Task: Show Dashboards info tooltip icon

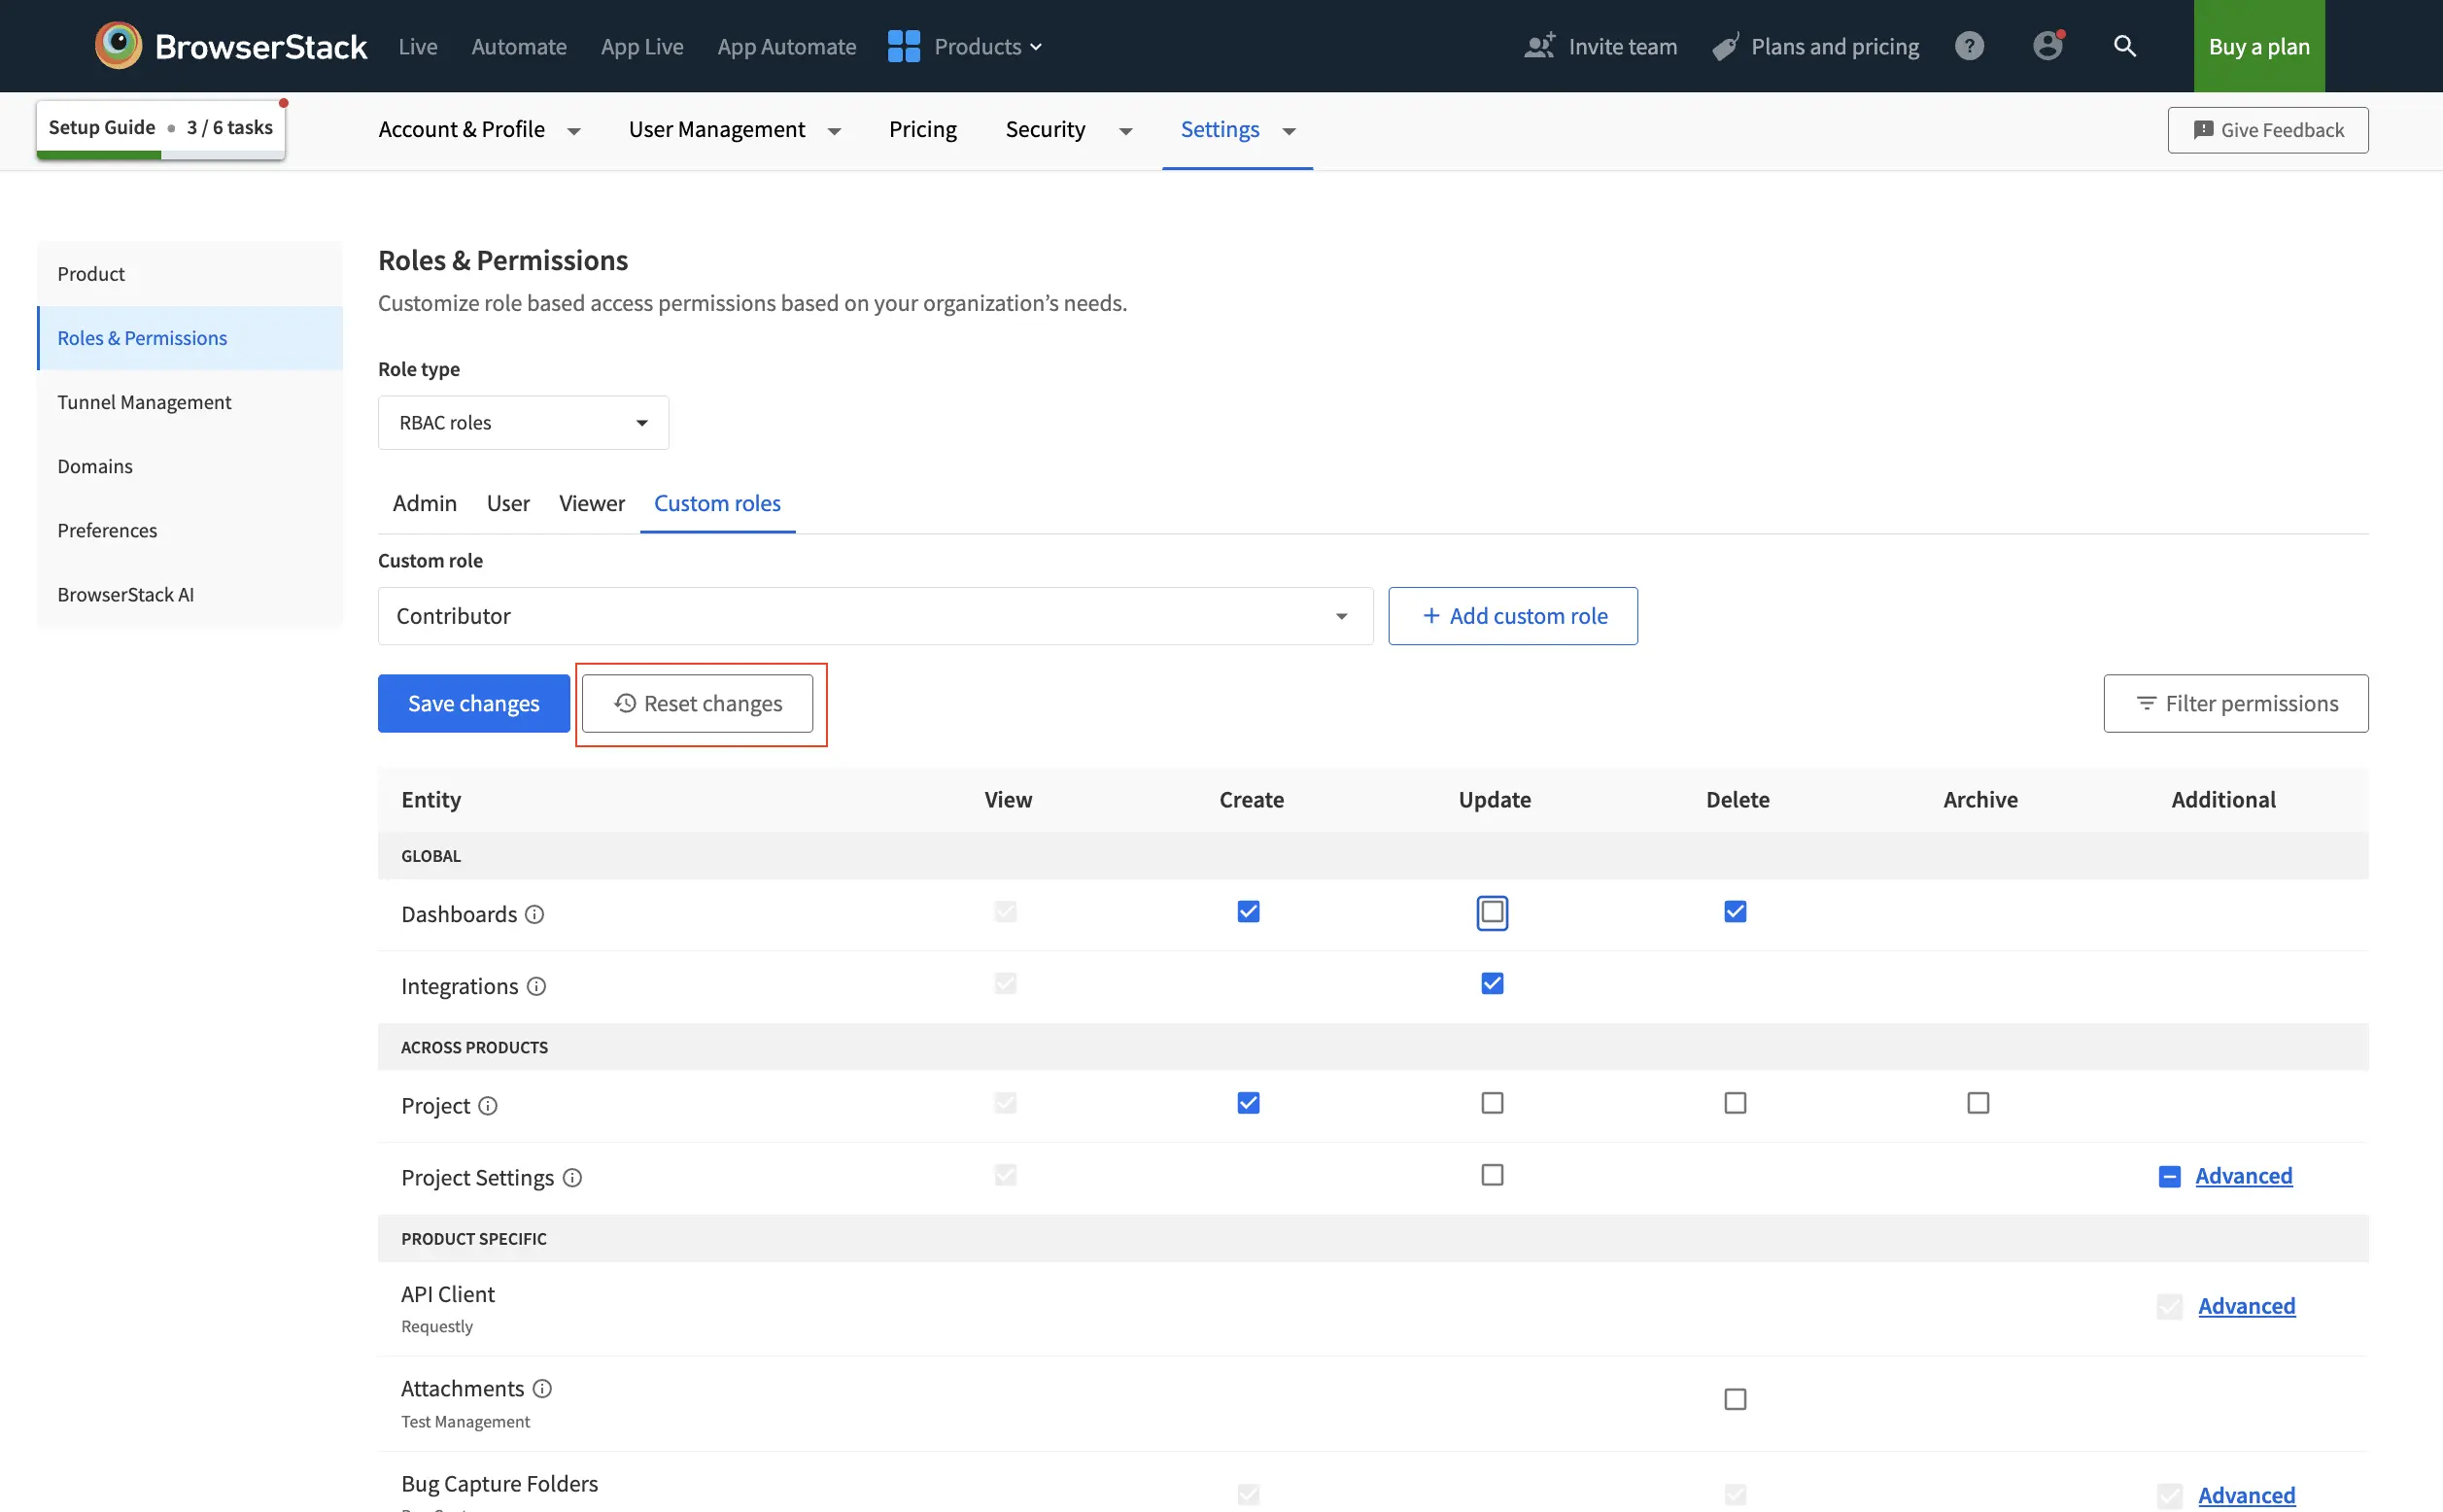Action: coord(535,914)
